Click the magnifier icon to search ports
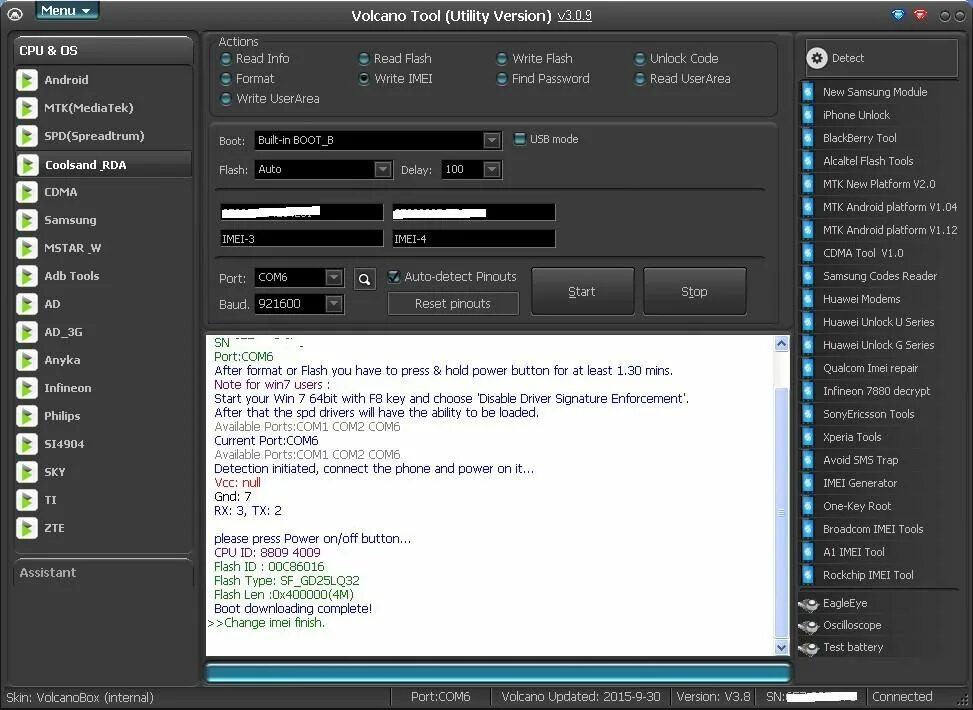 [365, 279]
